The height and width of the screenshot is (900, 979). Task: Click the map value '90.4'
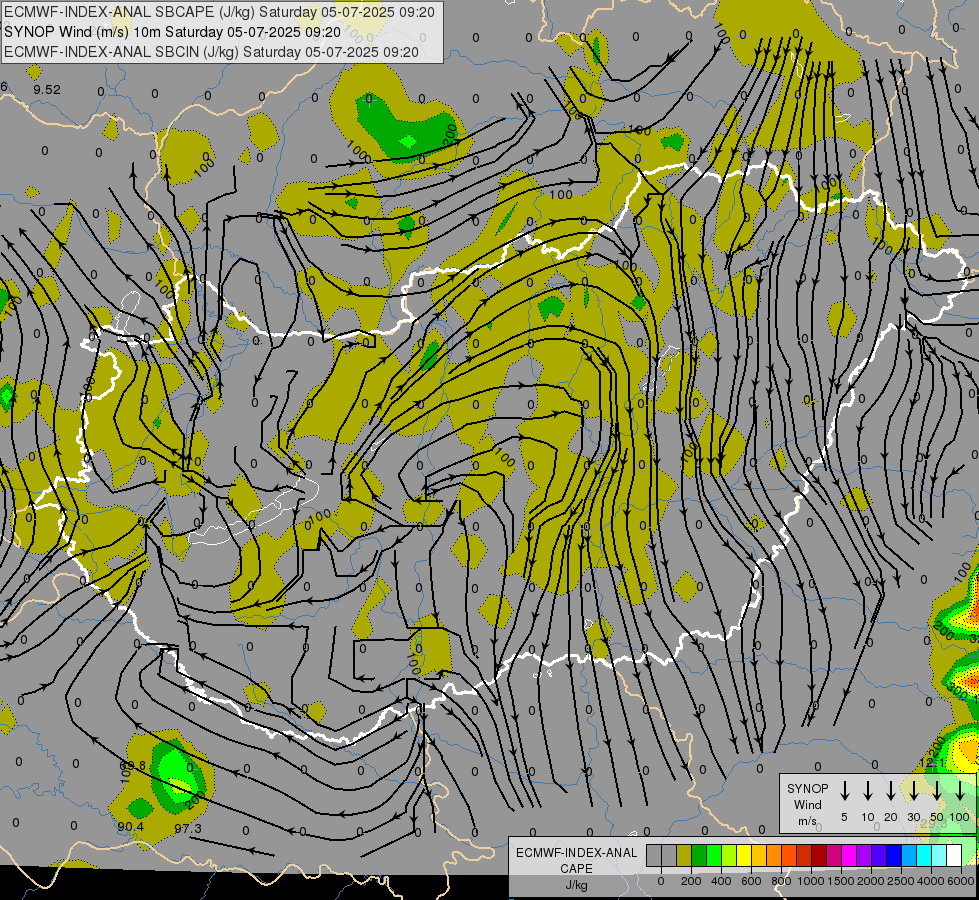(x=130, y=827)
